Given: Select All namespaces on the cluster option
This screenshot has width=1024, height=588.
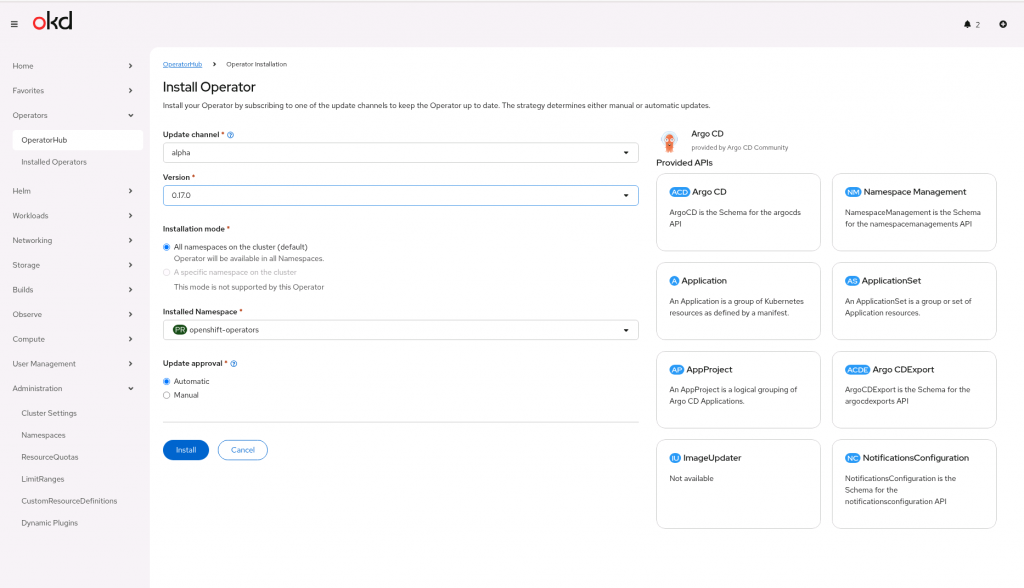Looking at the screenshot, I should click(x=167, y=247).
